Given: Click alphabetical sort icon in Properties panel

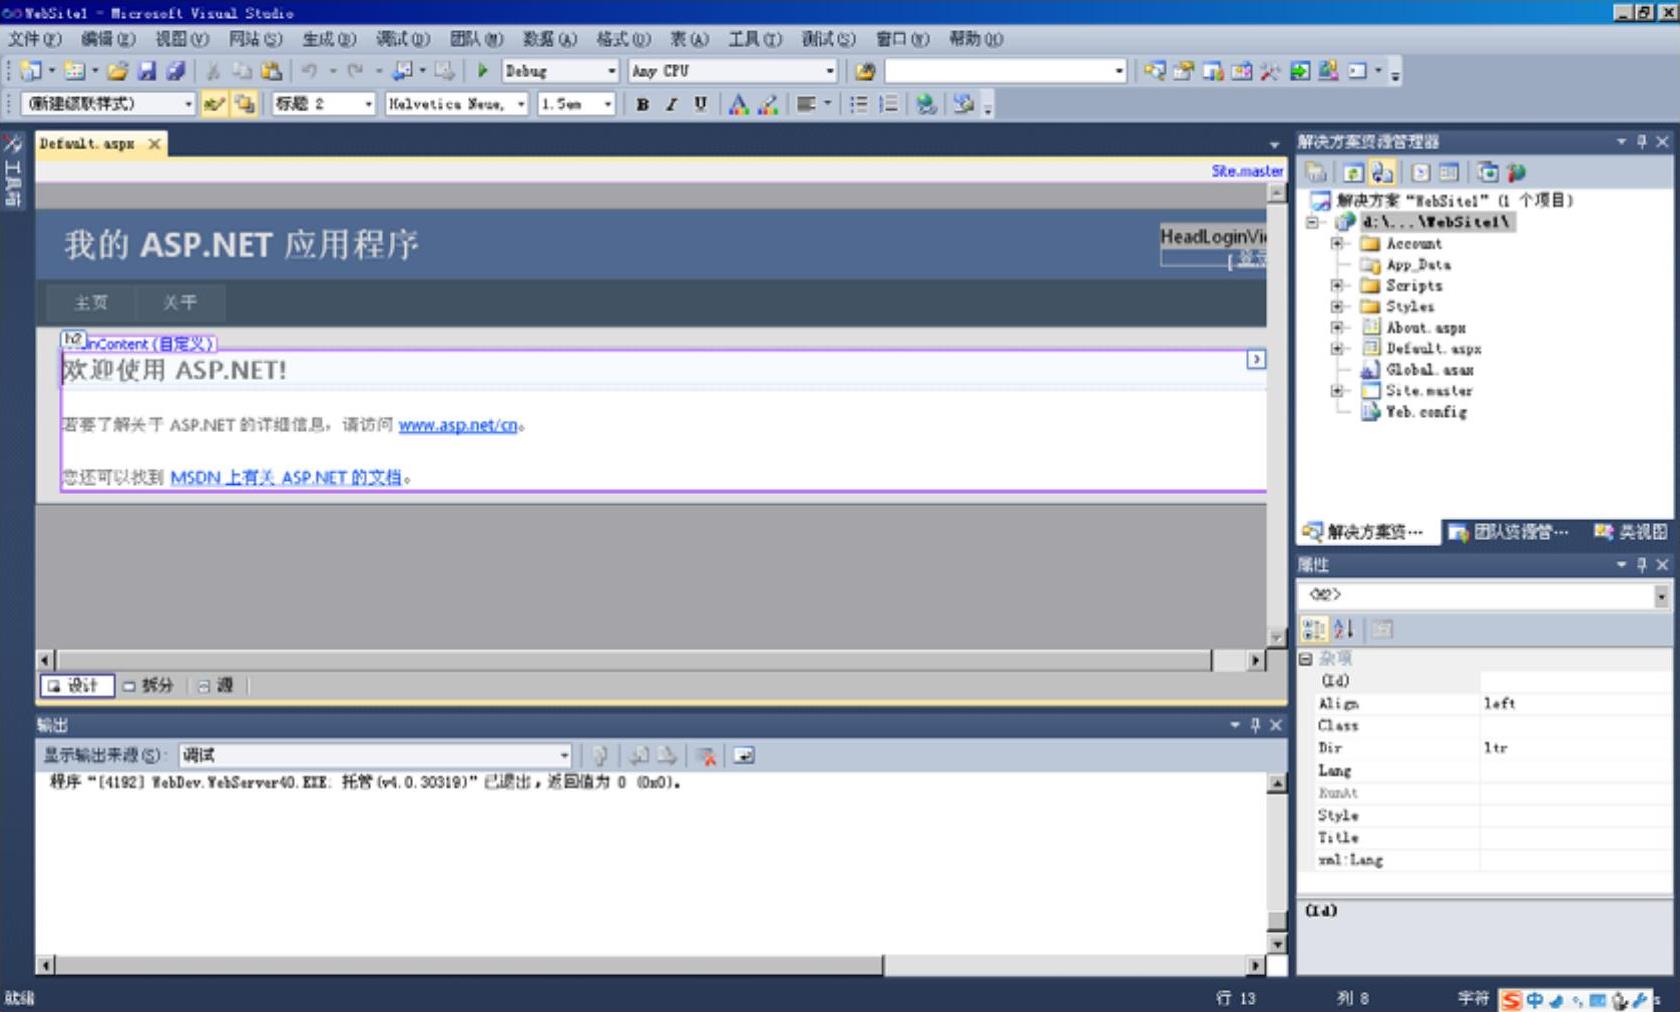Looking at the screenshot, I should pos(1343,629).
